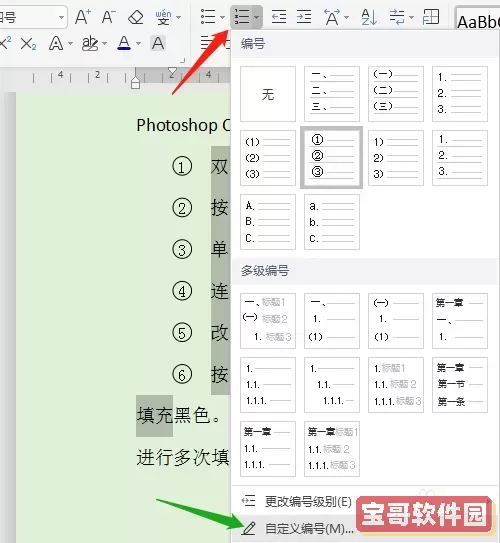Image resolution: width=500 pixels, height=543 pixels.
Task: Clear formatting with eraser icon
Action: [x=135, y=17]
